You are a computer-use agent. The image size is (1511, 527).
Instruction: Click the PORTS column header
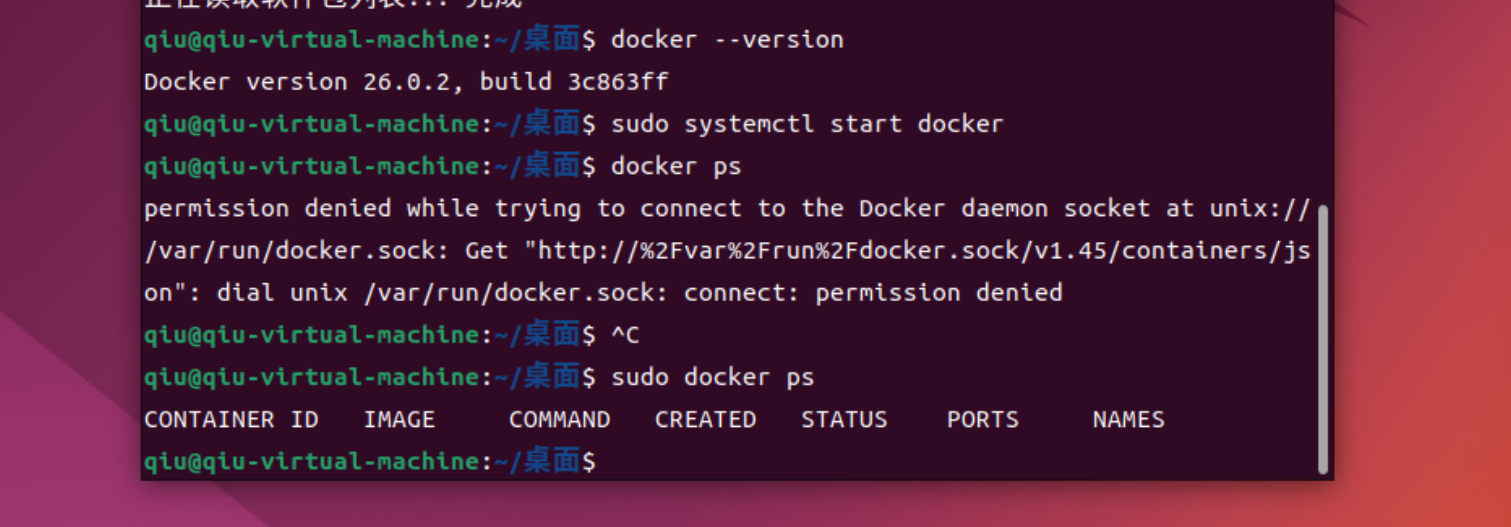[x=983, y=419]
